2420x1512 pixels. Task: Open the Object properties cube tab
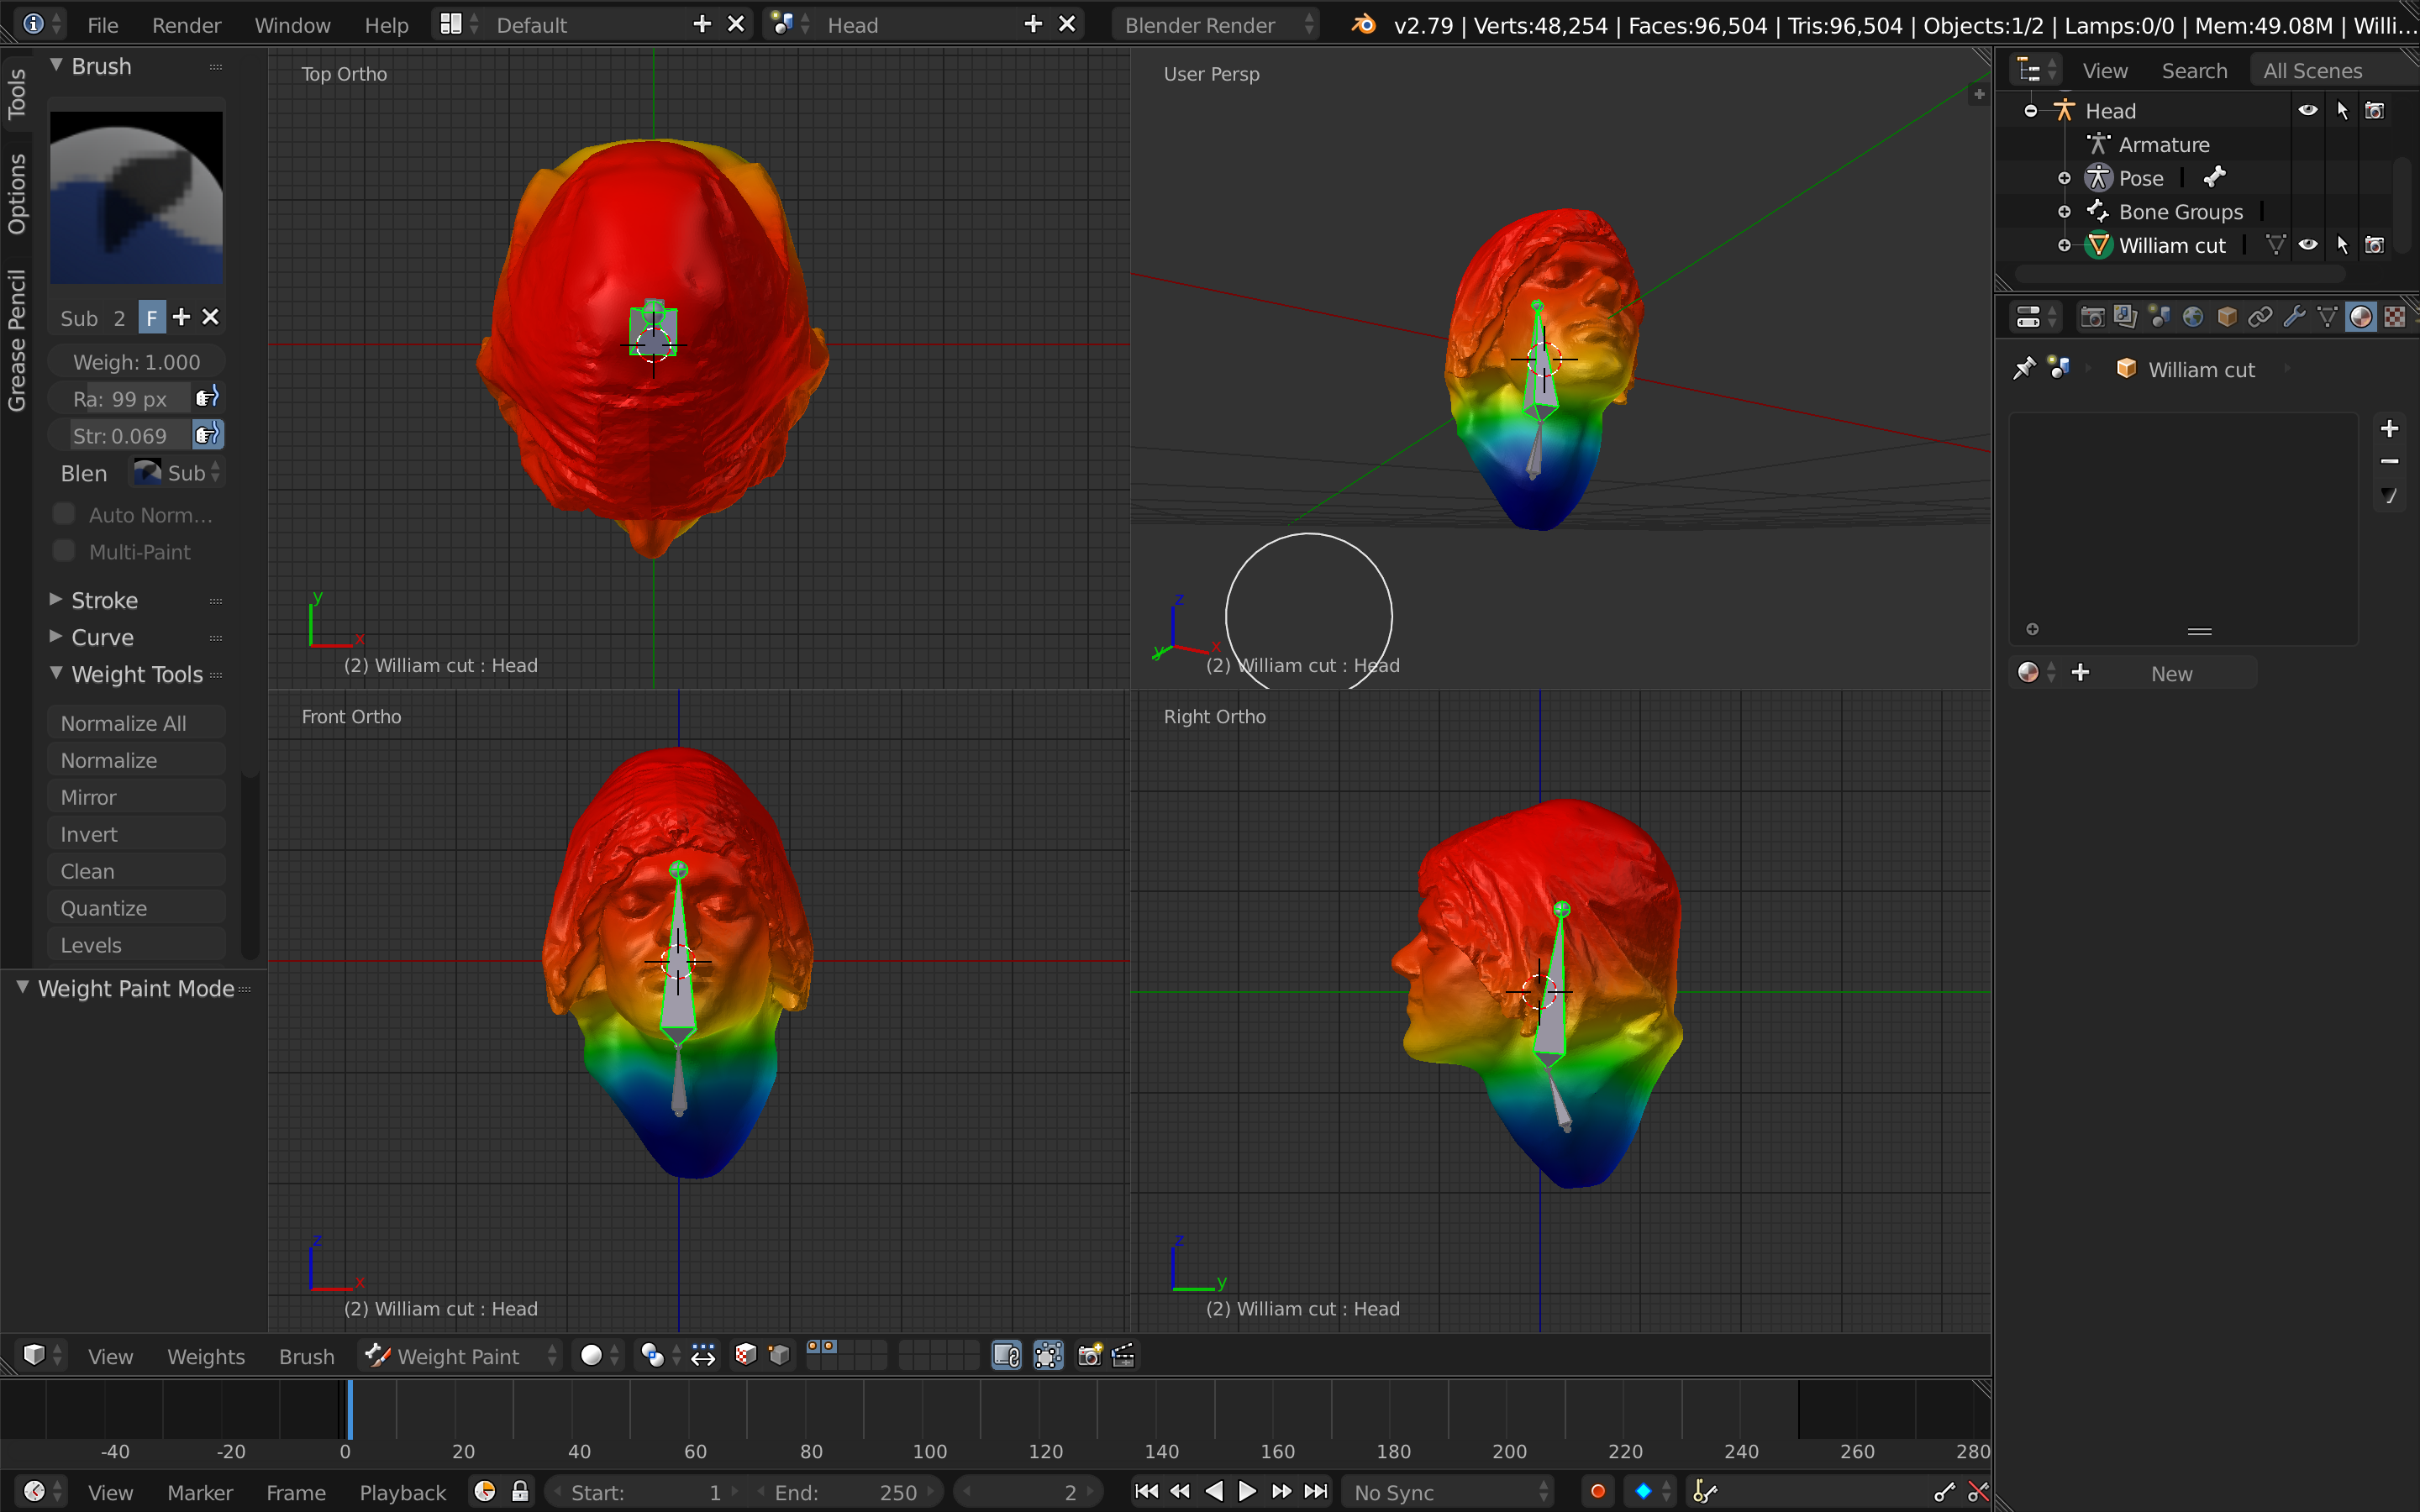[x=2226, y=317]
